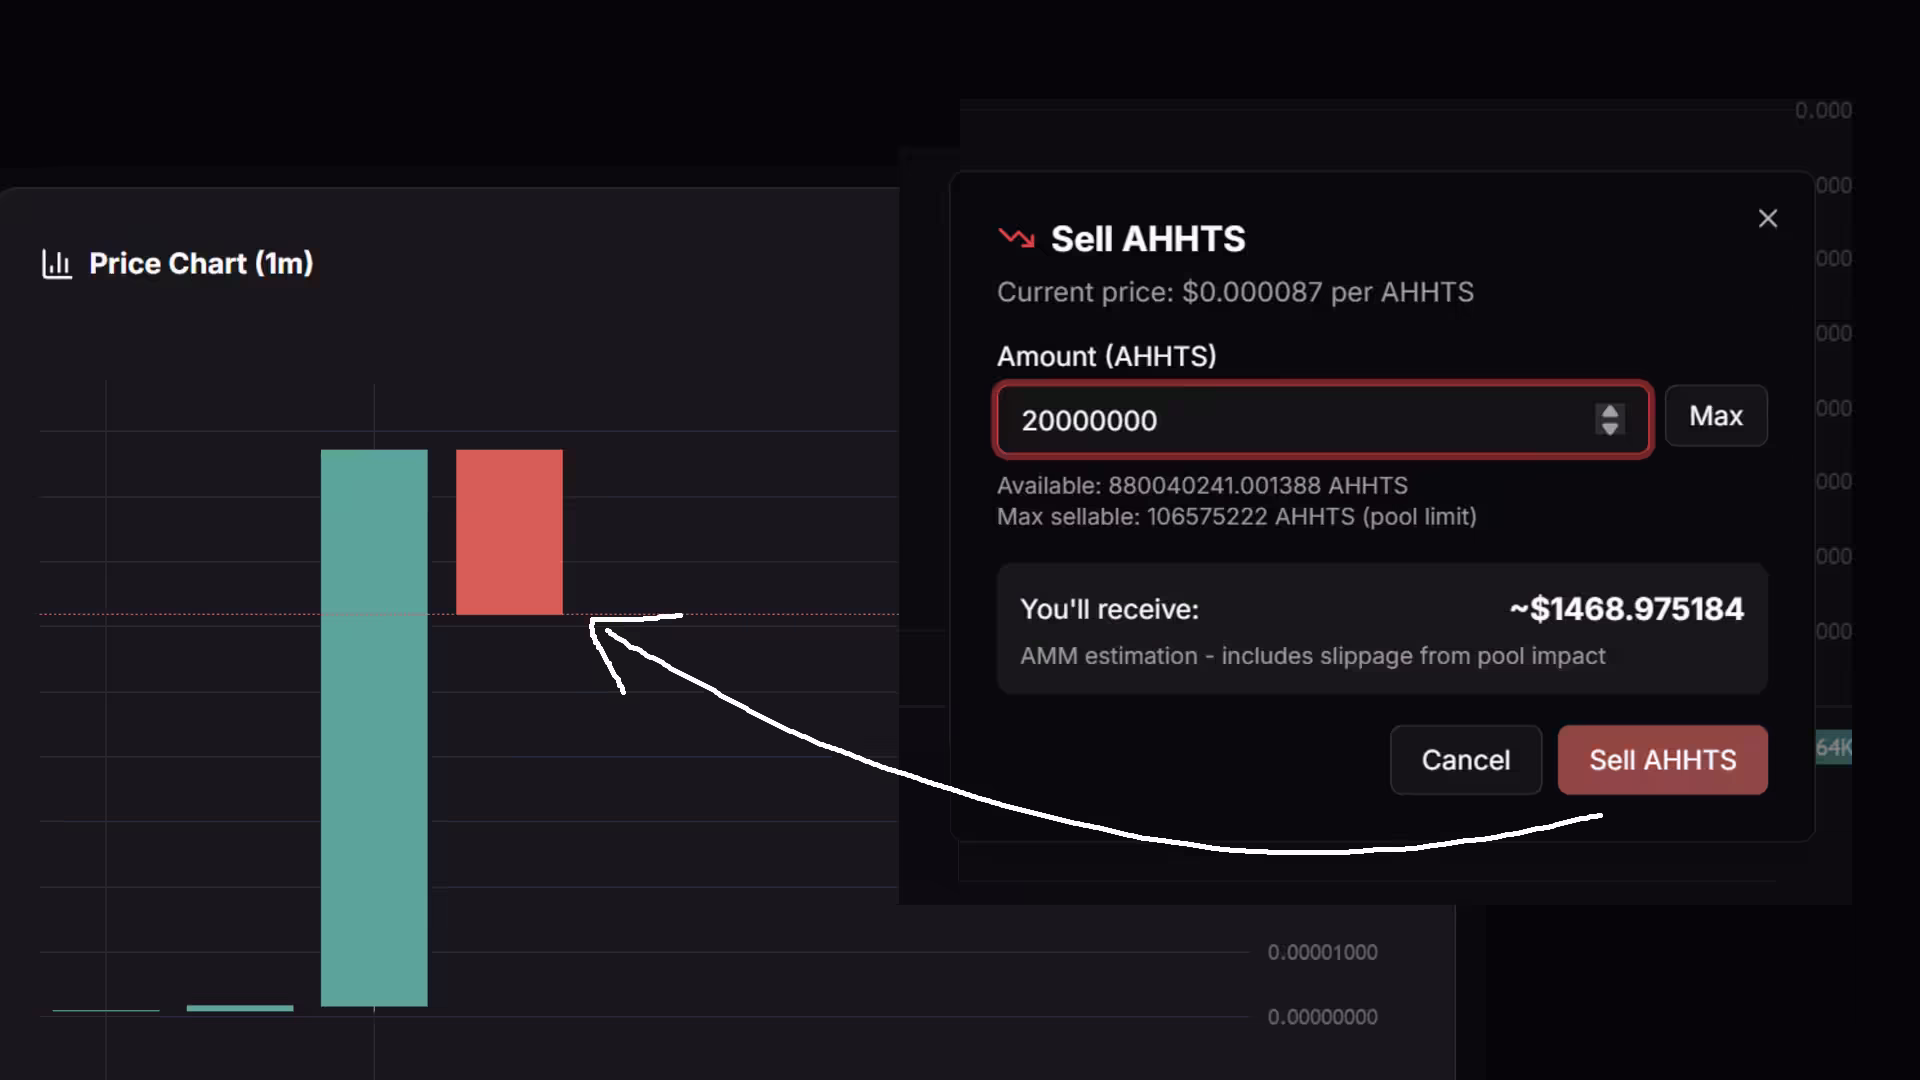Click the Current price line in the dialog
The image size is (1920, 1080).
[x=1235, y=292]
